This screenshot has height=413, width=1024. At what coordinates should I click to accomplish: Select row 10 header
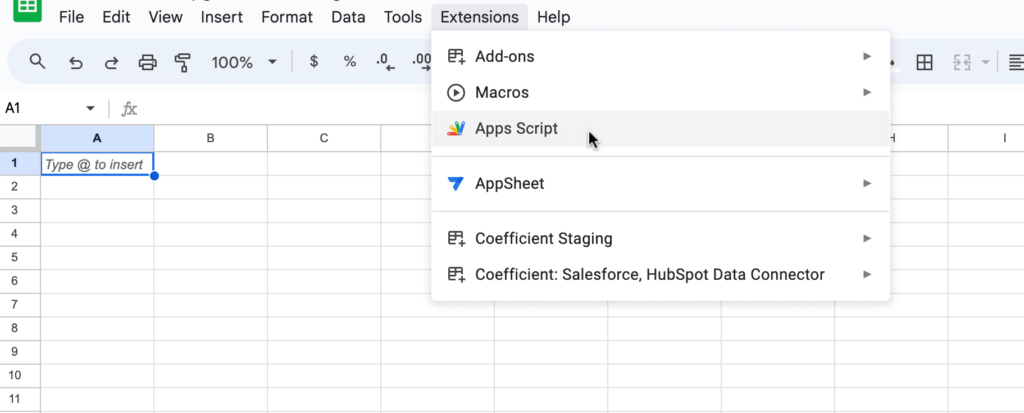pyautogui.click(x=20, y=376)
